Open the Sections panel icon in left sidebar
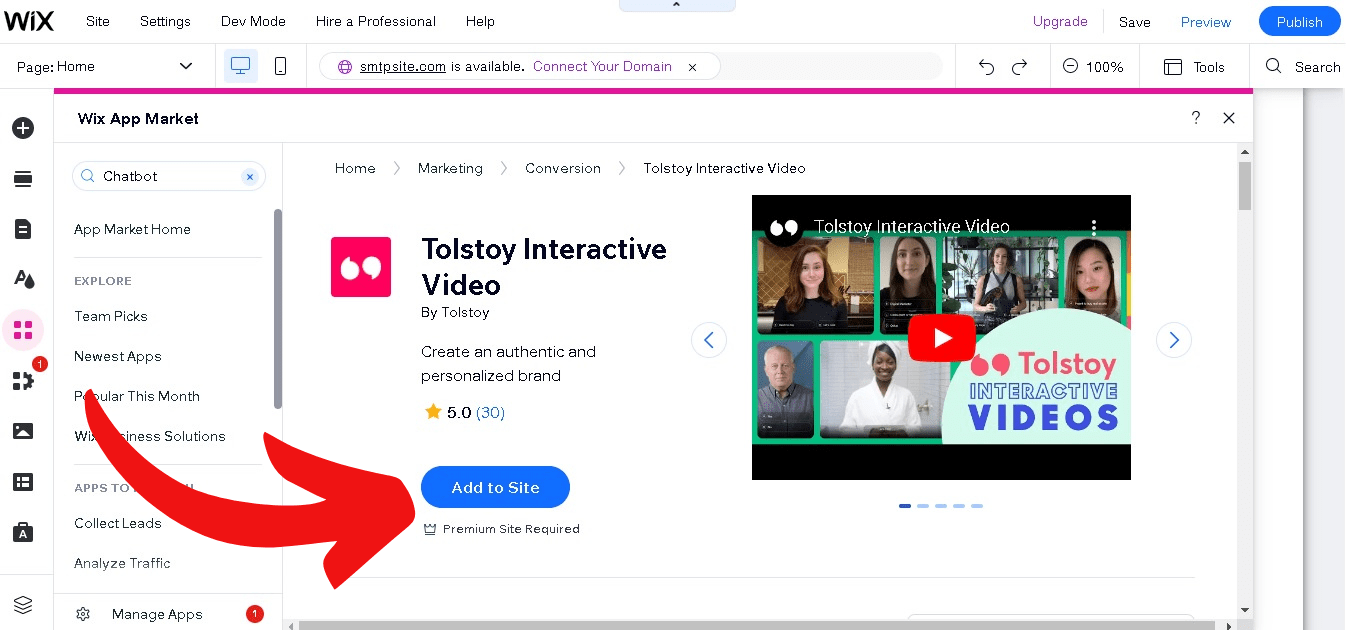Viewport: 1346px width, 630px height. 23,179
